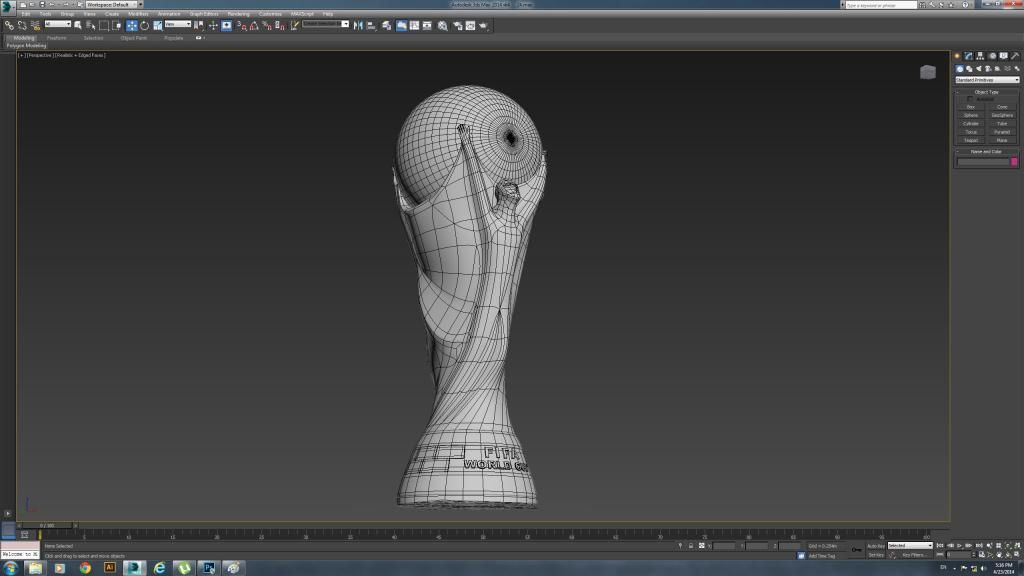The width and height of the screenshot is (1024, 576).
Task: Open the Select by Name dialog
Action: 90,25
